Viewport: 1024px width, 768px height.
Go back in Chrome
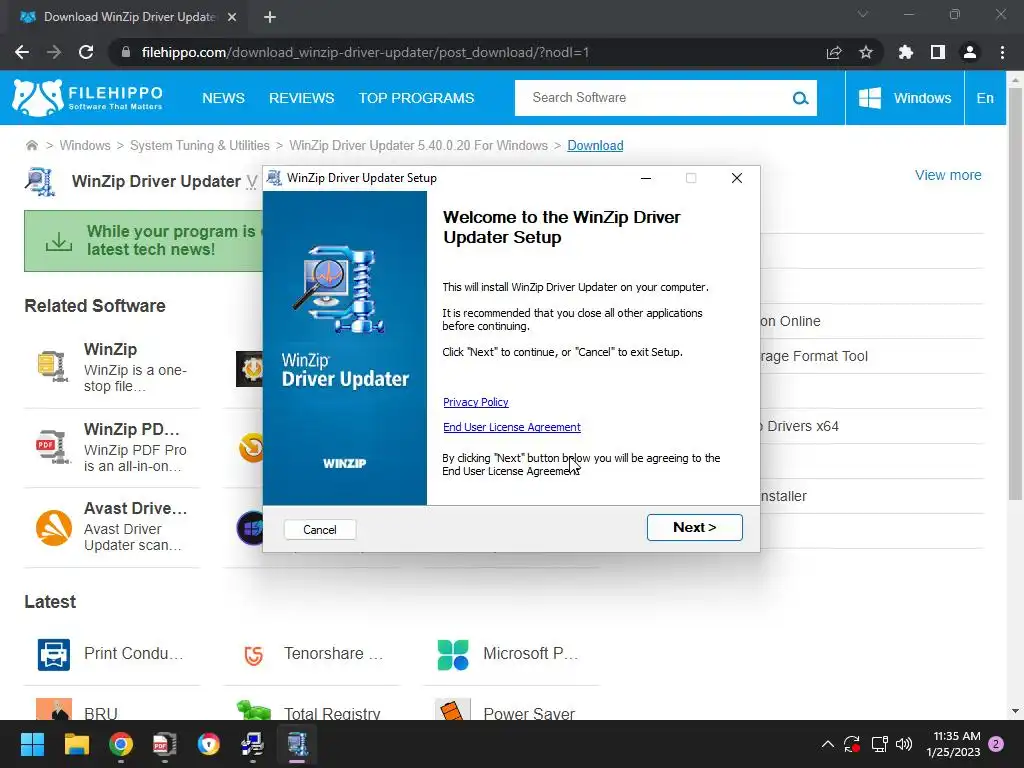click(x=22, y=52)
